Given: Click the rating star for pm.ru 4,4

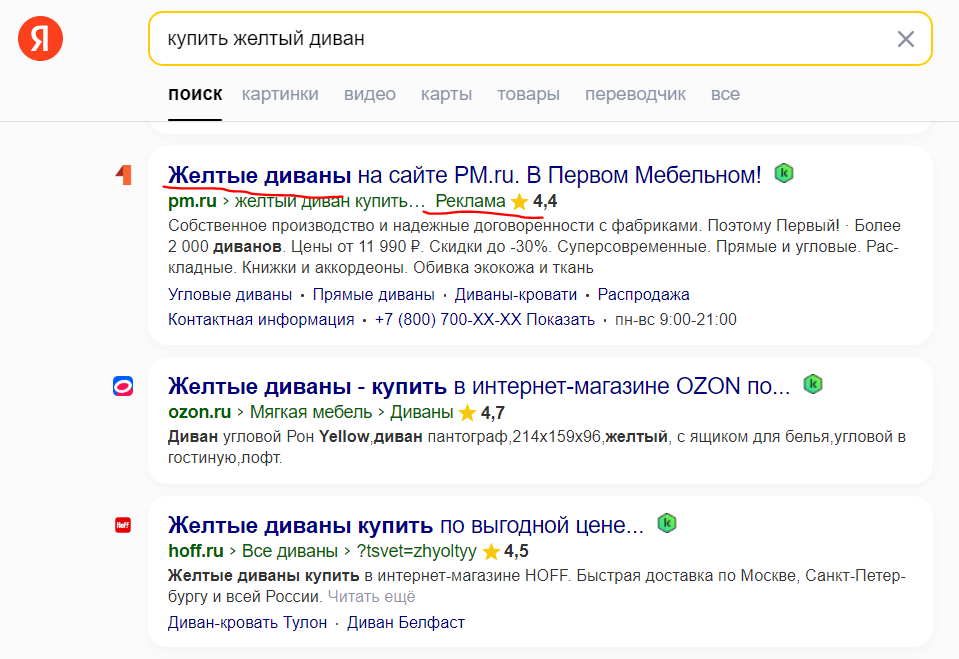Looking at the screenshot, I should 519,201.
